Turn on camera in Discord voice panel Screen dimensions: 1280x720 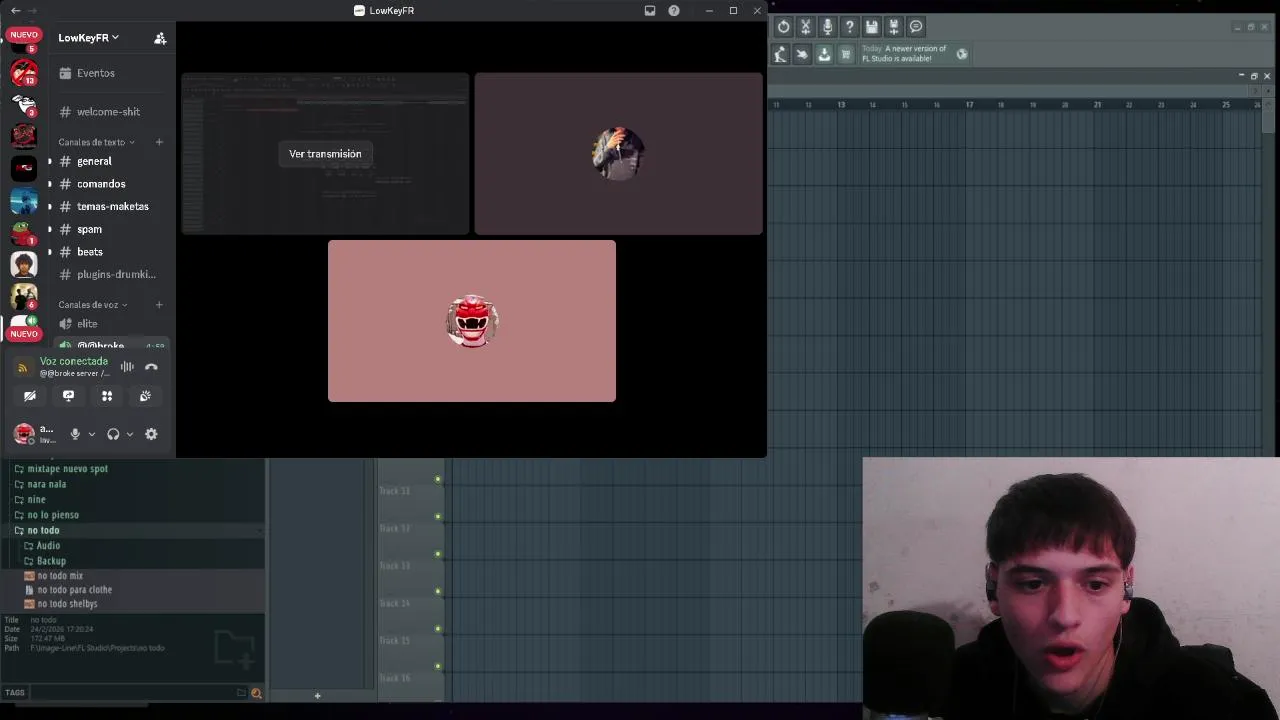pyautogui.click(x=30, y=396)
